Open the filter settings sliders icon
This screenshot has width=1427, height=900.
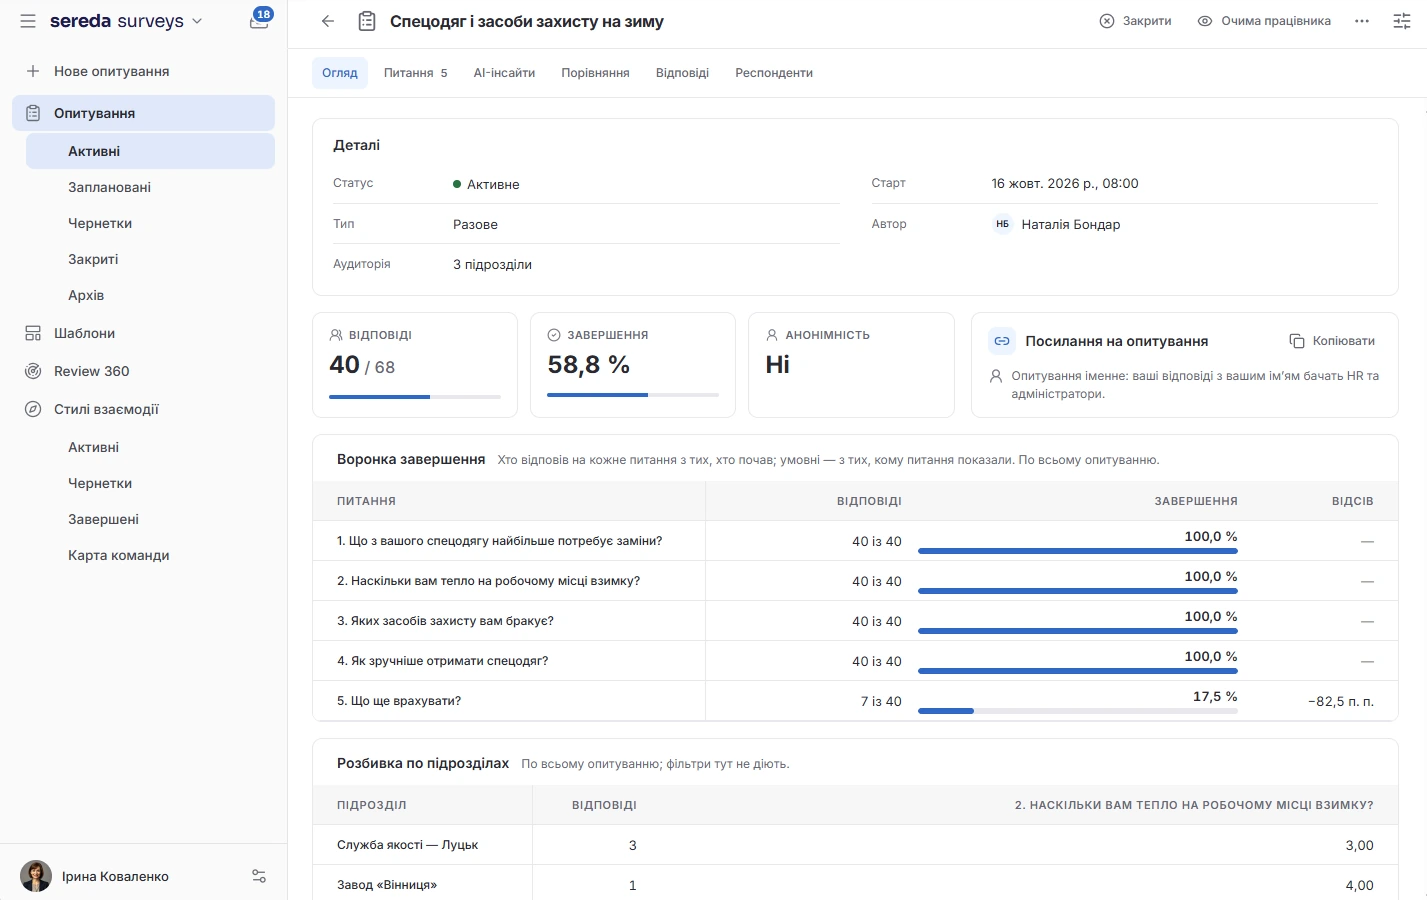[x=1402, y=21]
